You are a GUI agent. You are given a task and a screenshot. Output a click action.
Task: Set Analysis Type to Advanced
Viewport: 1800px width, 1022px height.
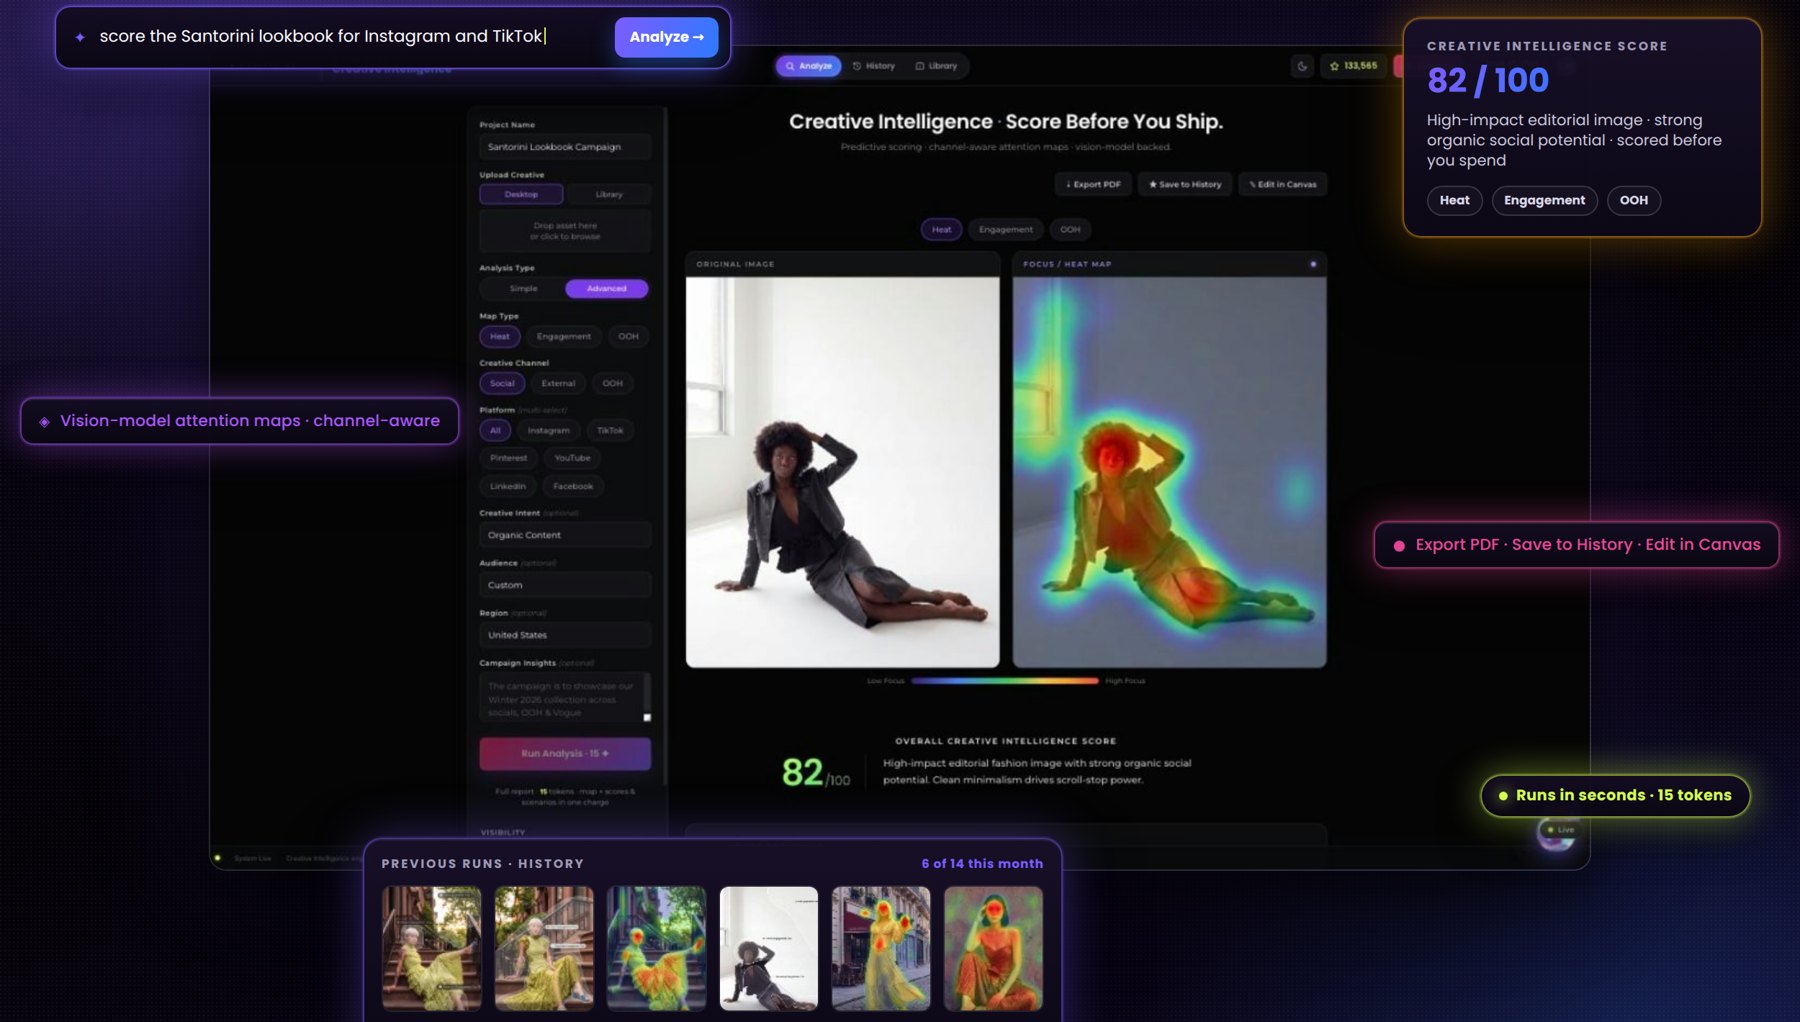607,289
